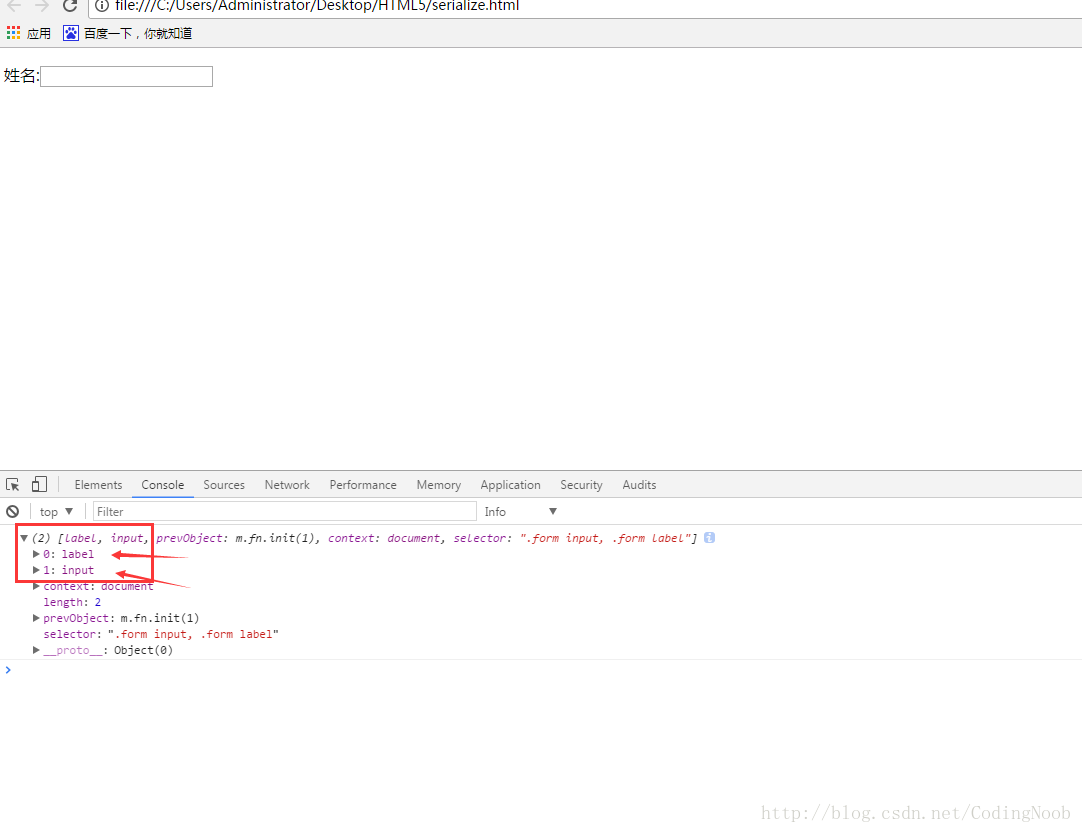
Task: Clear the console with the clear icon
Action: click(12, 511)
